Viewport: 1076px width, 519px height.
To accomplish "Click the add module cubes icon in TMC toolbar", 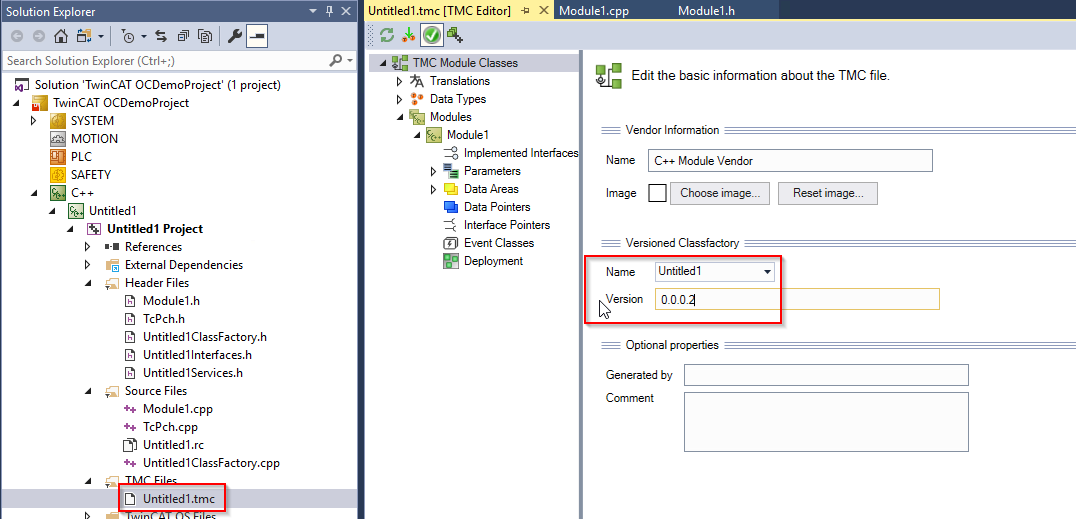I will pos(455,35).
